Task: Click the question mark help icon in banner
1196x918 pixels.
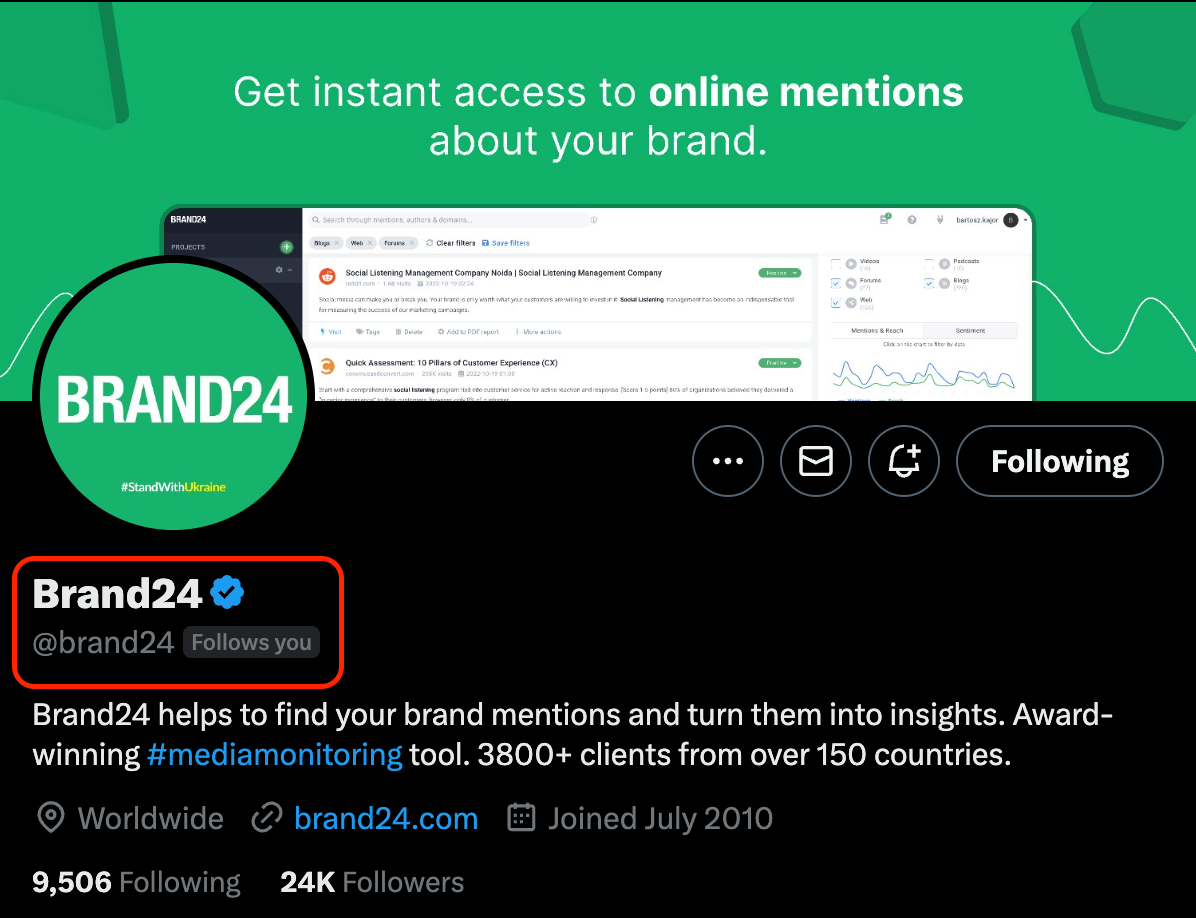Action: click(x=912, y=220)
